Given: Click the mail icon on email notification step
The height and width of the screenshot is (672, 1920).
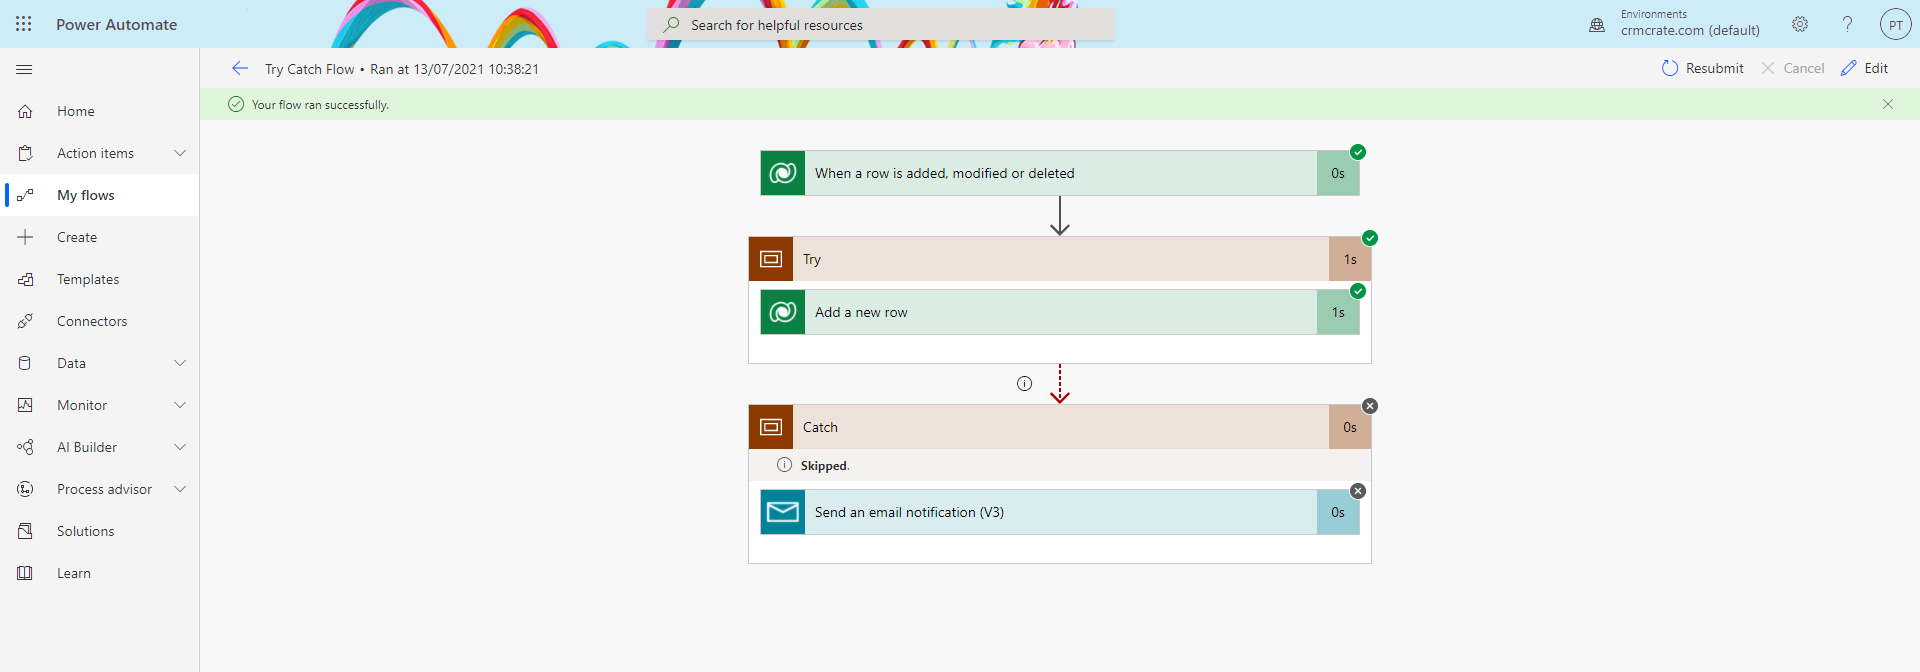Looking at the screenshot, I should click(783, 512).
